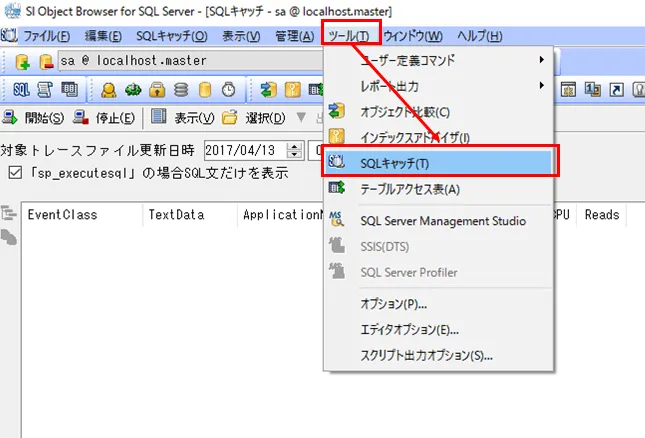Viewport: 645px width, 438px height.
Task: Click the 選択(D) folder button
Action: [x=253, y=118]
